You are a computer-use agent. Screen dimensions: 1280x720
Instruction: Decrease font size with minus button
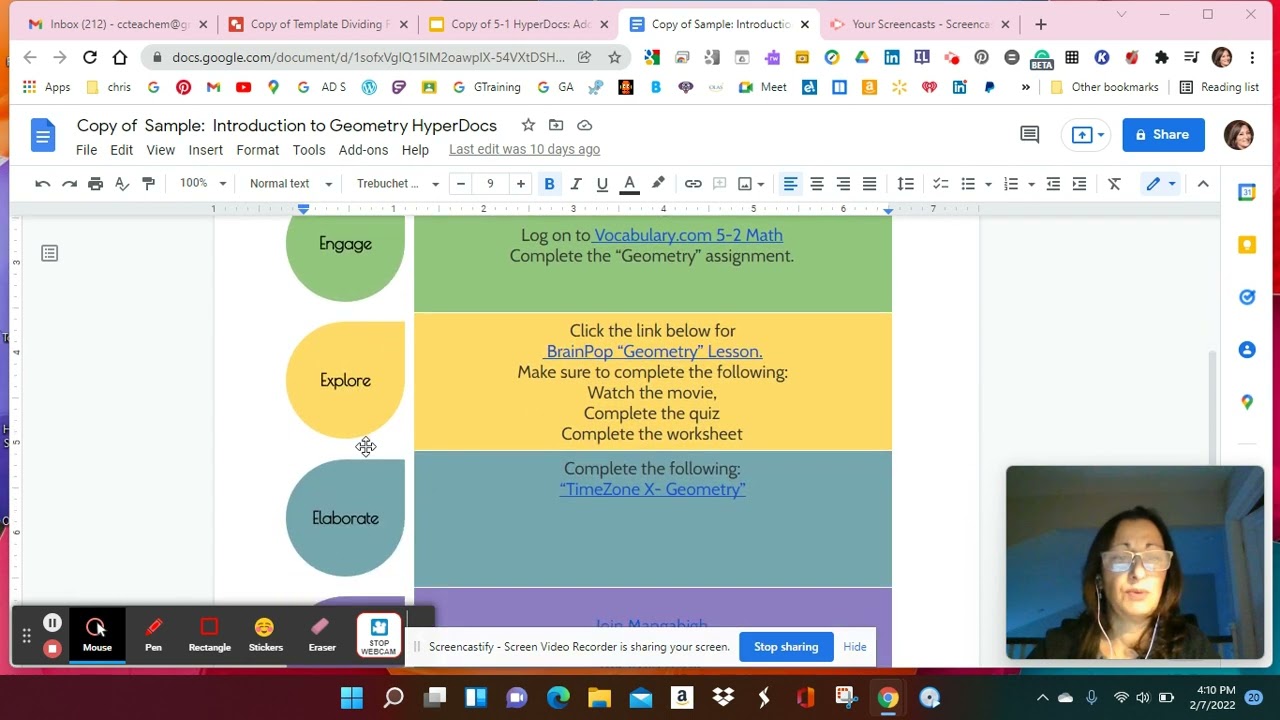(460, 184)
